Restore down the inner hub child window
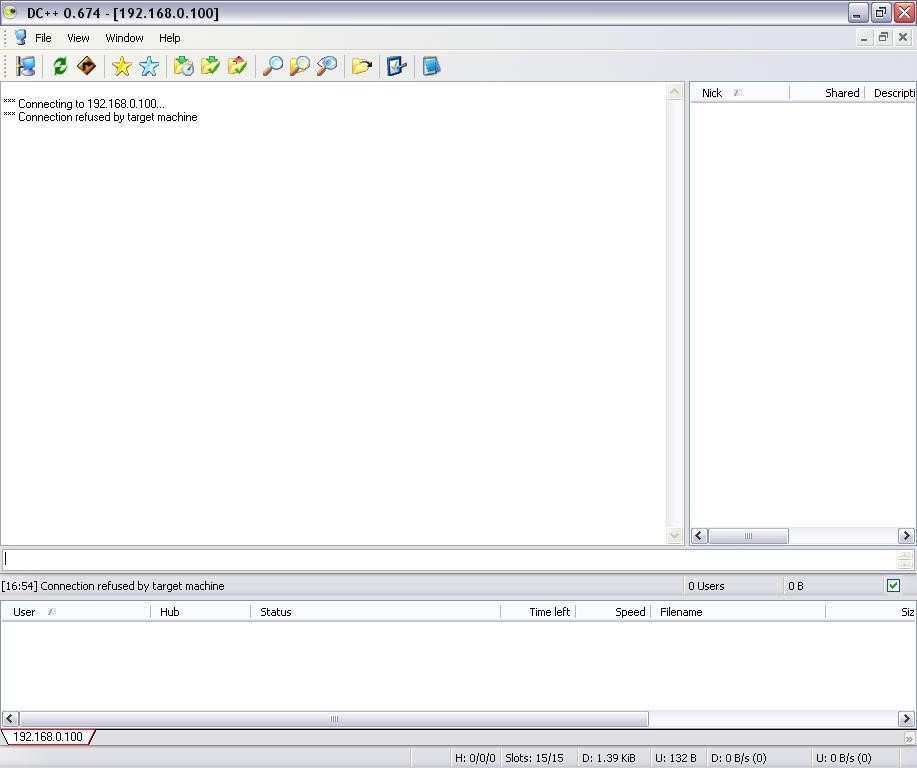The image size is (917, 768). tap(883, 38)
